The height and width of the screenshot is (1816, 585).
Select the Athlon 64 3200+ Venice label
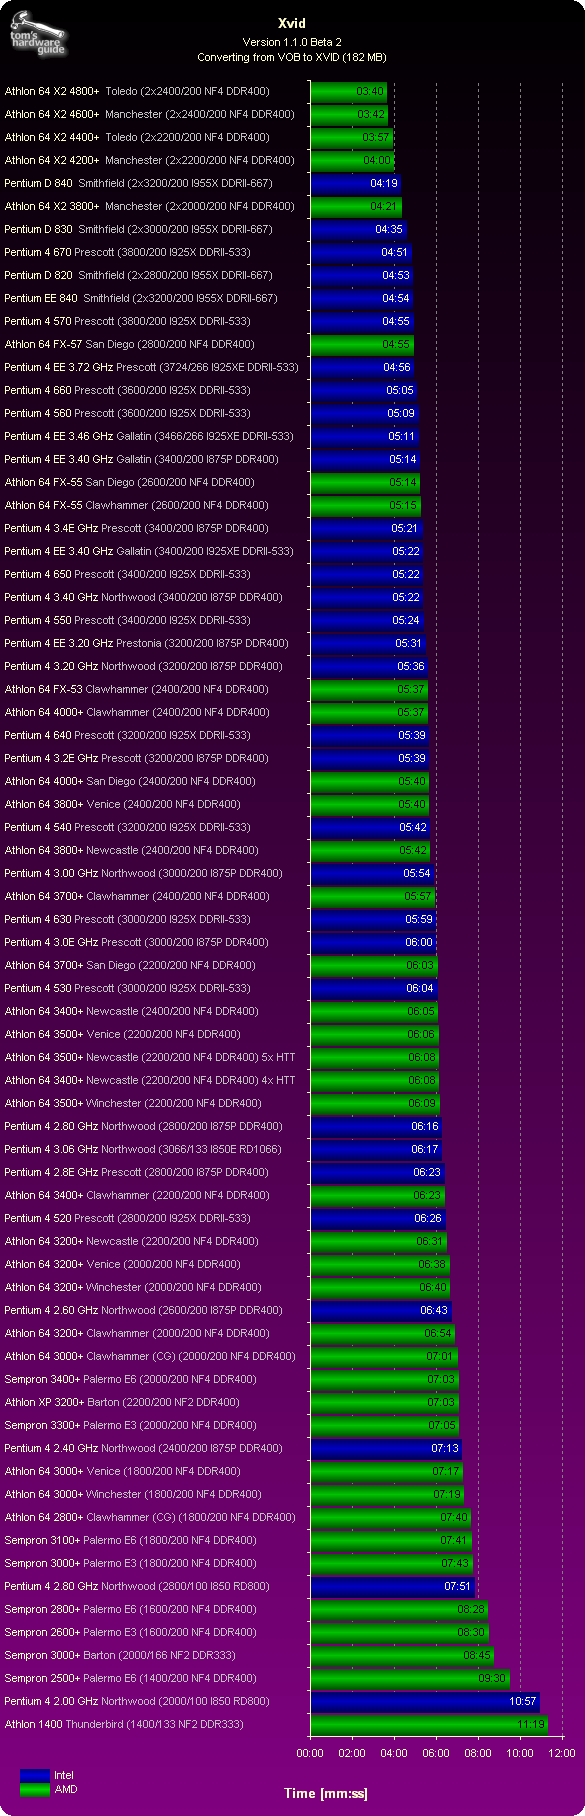[x=122, y=1264]
